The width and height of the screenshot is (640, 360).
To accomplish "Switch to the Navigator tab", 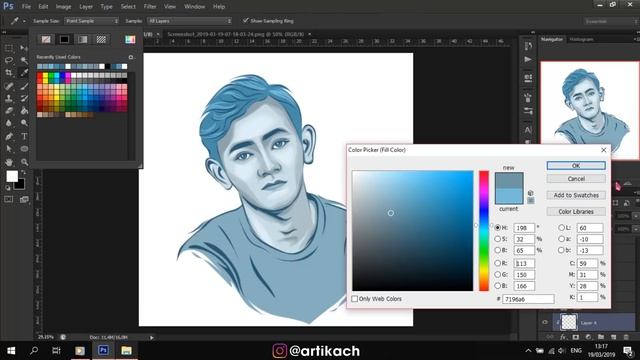I will pos(552,39).
